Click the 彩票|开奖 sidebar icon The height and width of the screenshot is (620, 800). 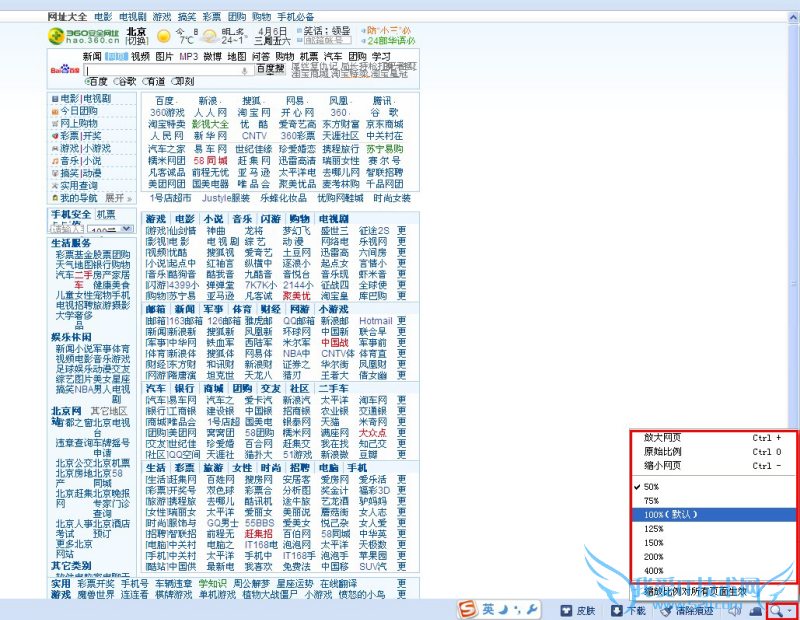[x=55, y=136]
